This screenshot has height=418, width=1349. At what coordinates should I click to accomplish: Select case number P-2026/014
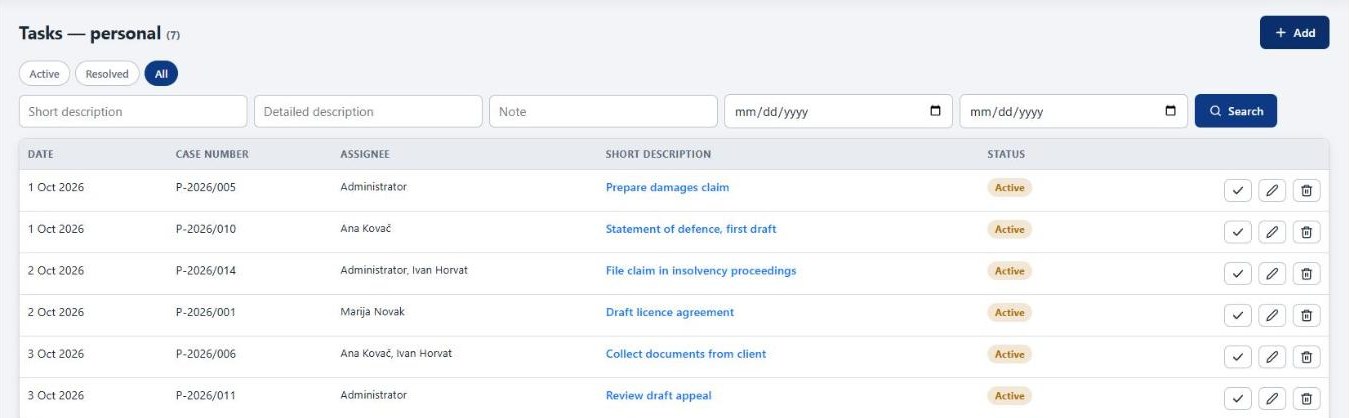pyautogui.click(x=206, y=271)
